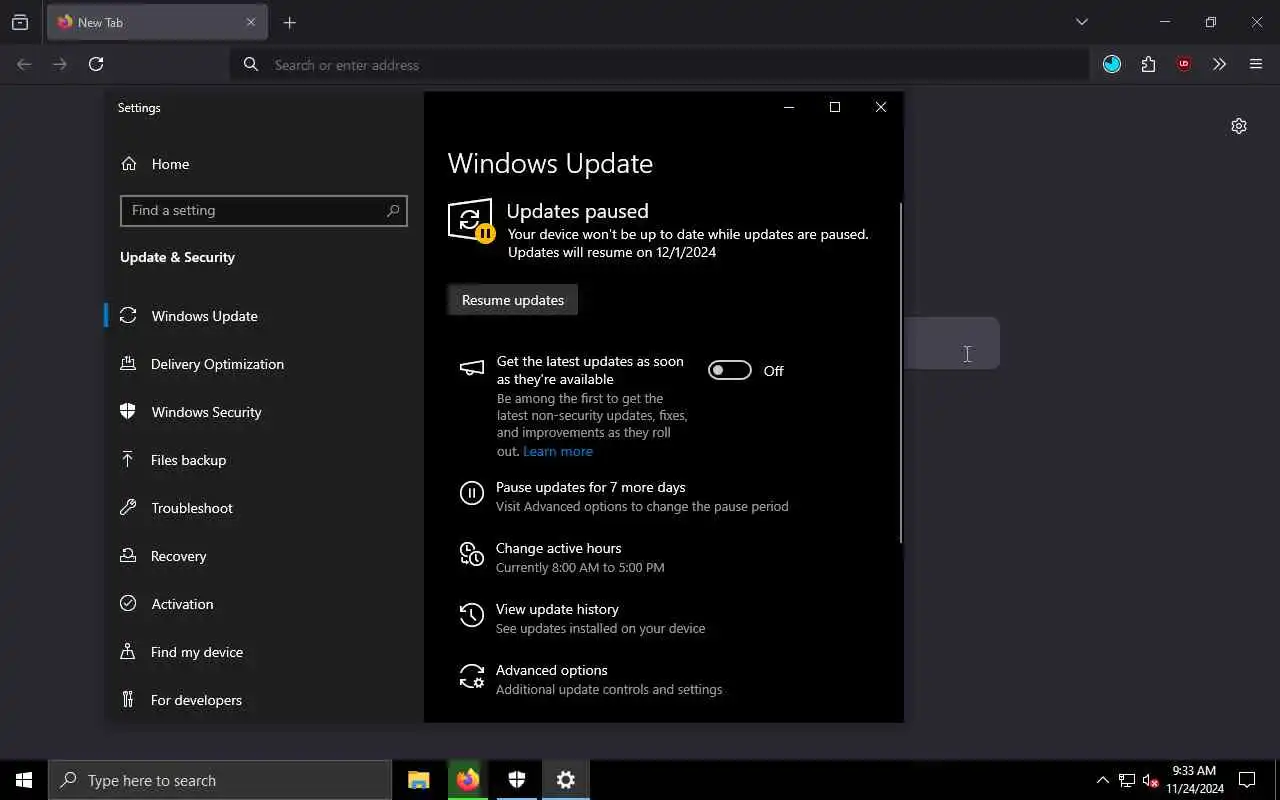Click the New Tab page search field
This screenshot has width=1280, height=800.
[952, 343]
